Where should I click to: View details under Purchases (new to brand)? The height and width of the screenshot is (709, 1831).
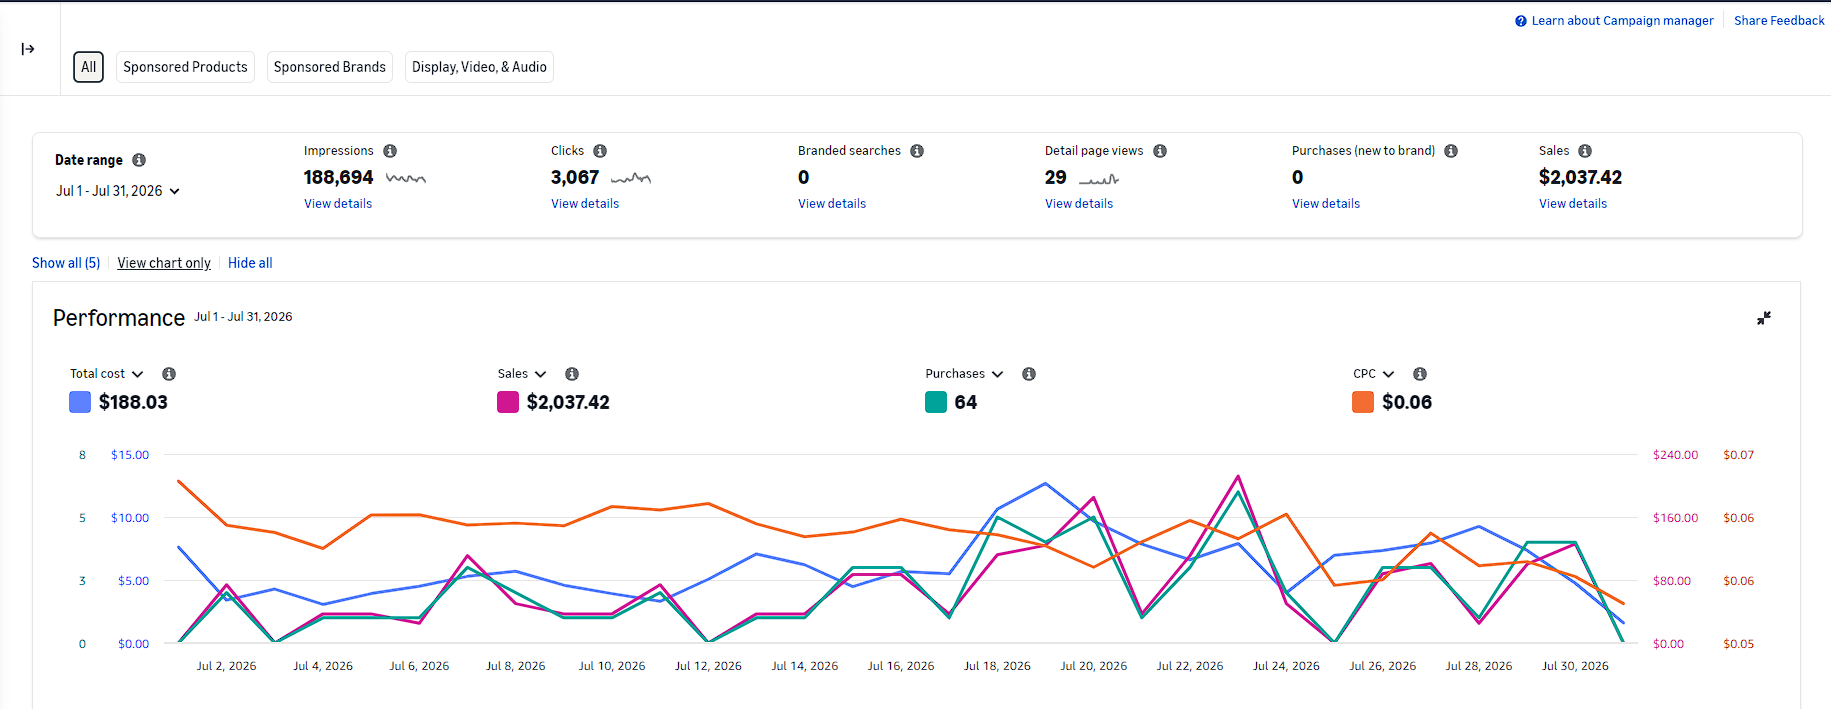click(1326, 204)
